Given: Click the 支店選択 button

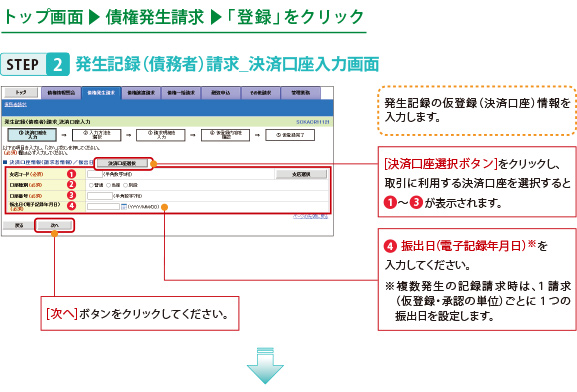Looking at the screenshot, I should point(301,174).
